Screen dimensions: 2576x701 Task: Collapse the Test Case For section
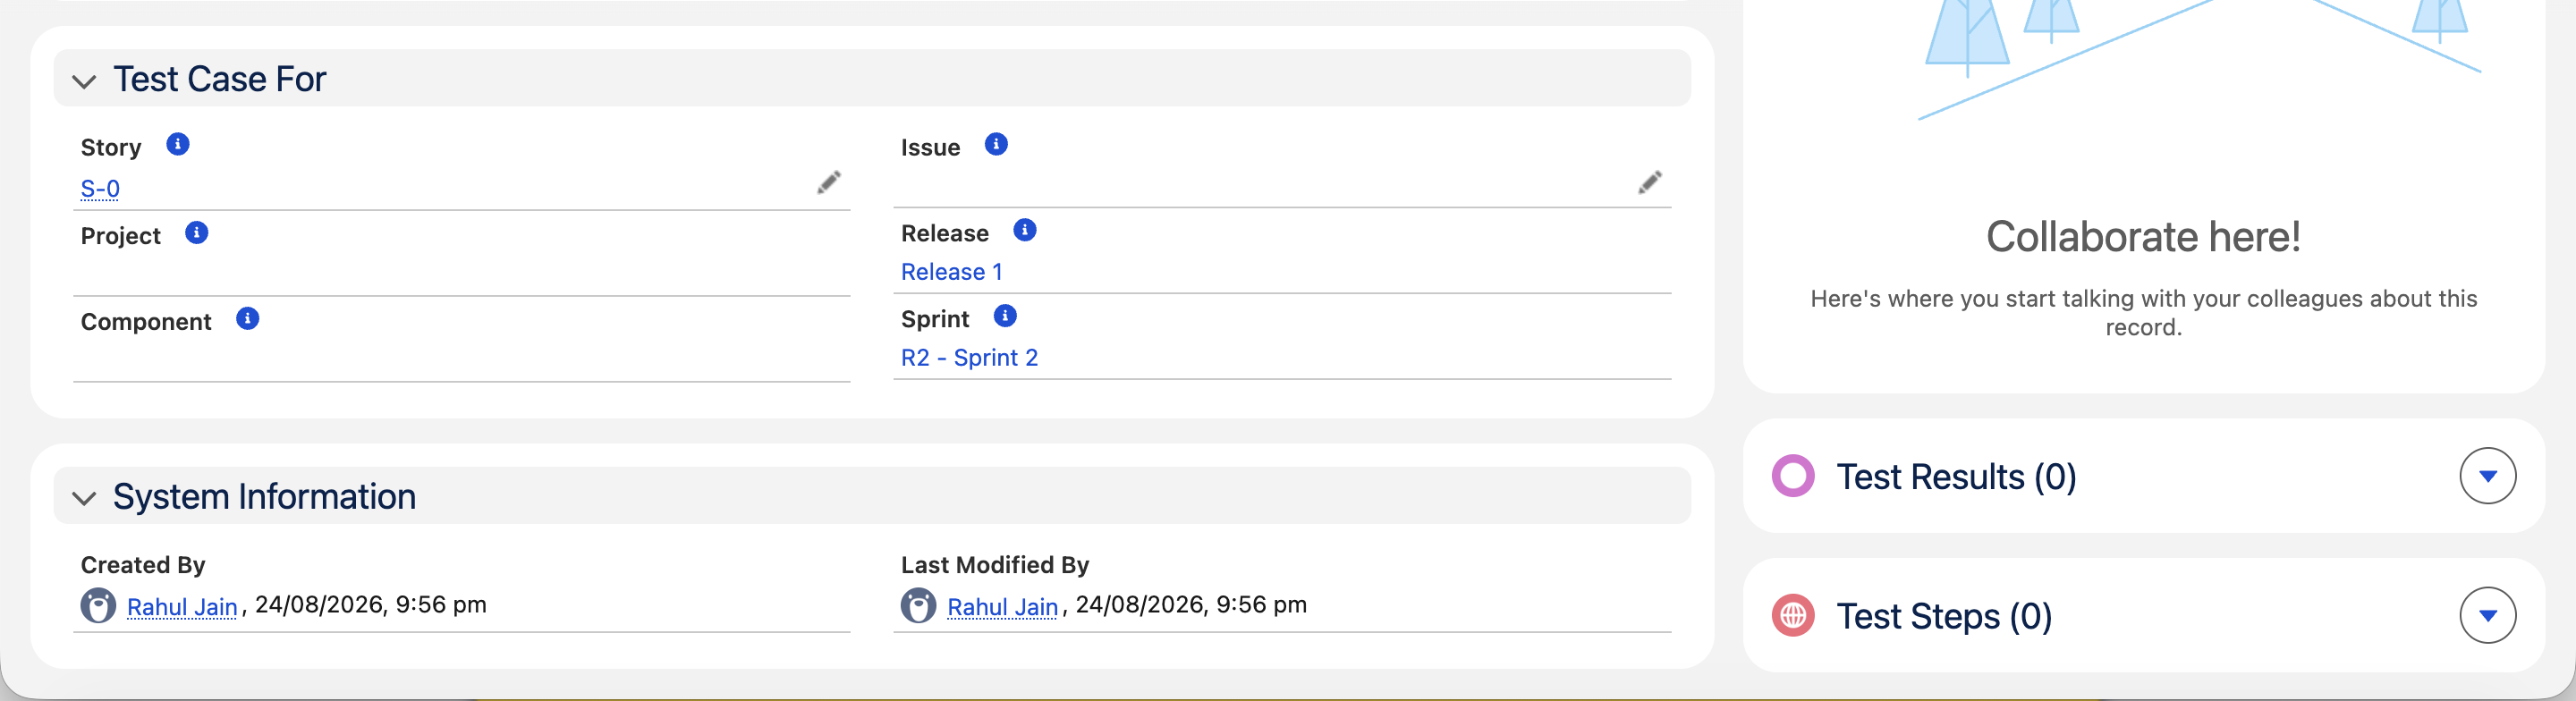tap(84, 81)
